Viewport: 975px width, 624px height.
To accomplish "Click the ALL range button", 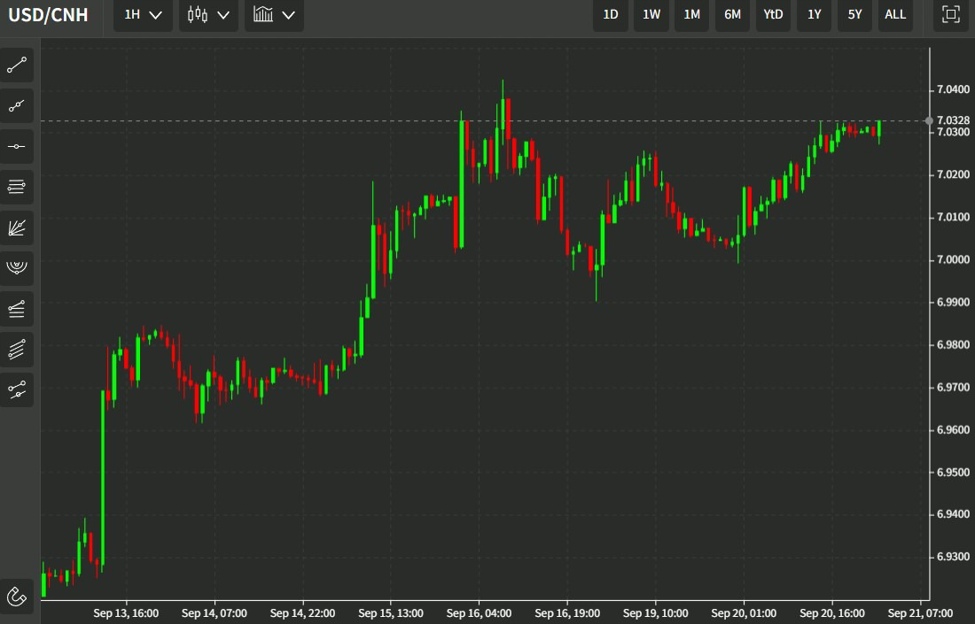I will click(x=895, y=15).
